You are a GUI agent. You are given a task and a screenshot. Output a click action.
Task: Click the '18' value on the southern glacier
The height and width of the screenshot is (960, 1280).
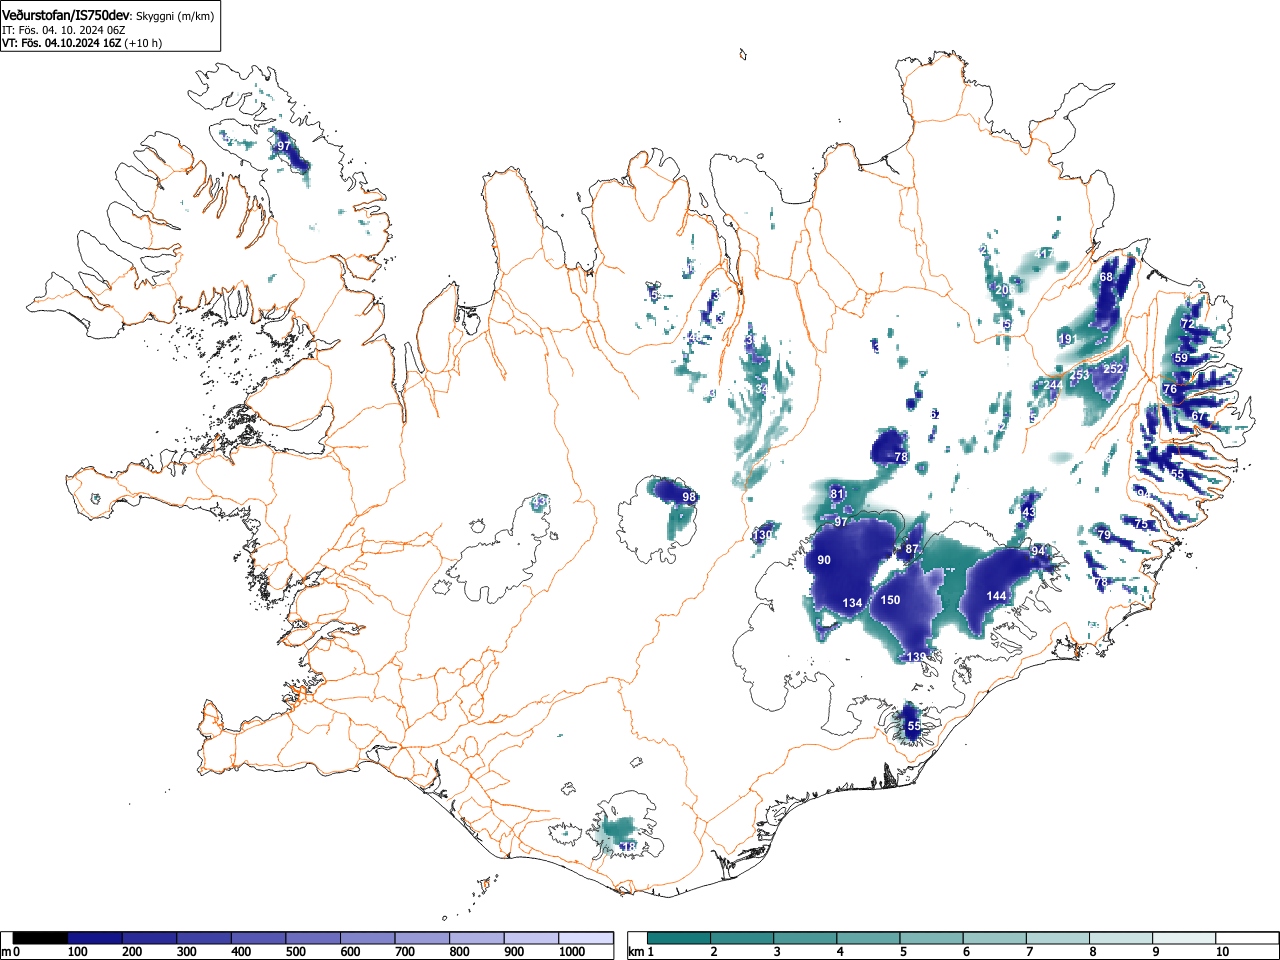tap(629, 847)
